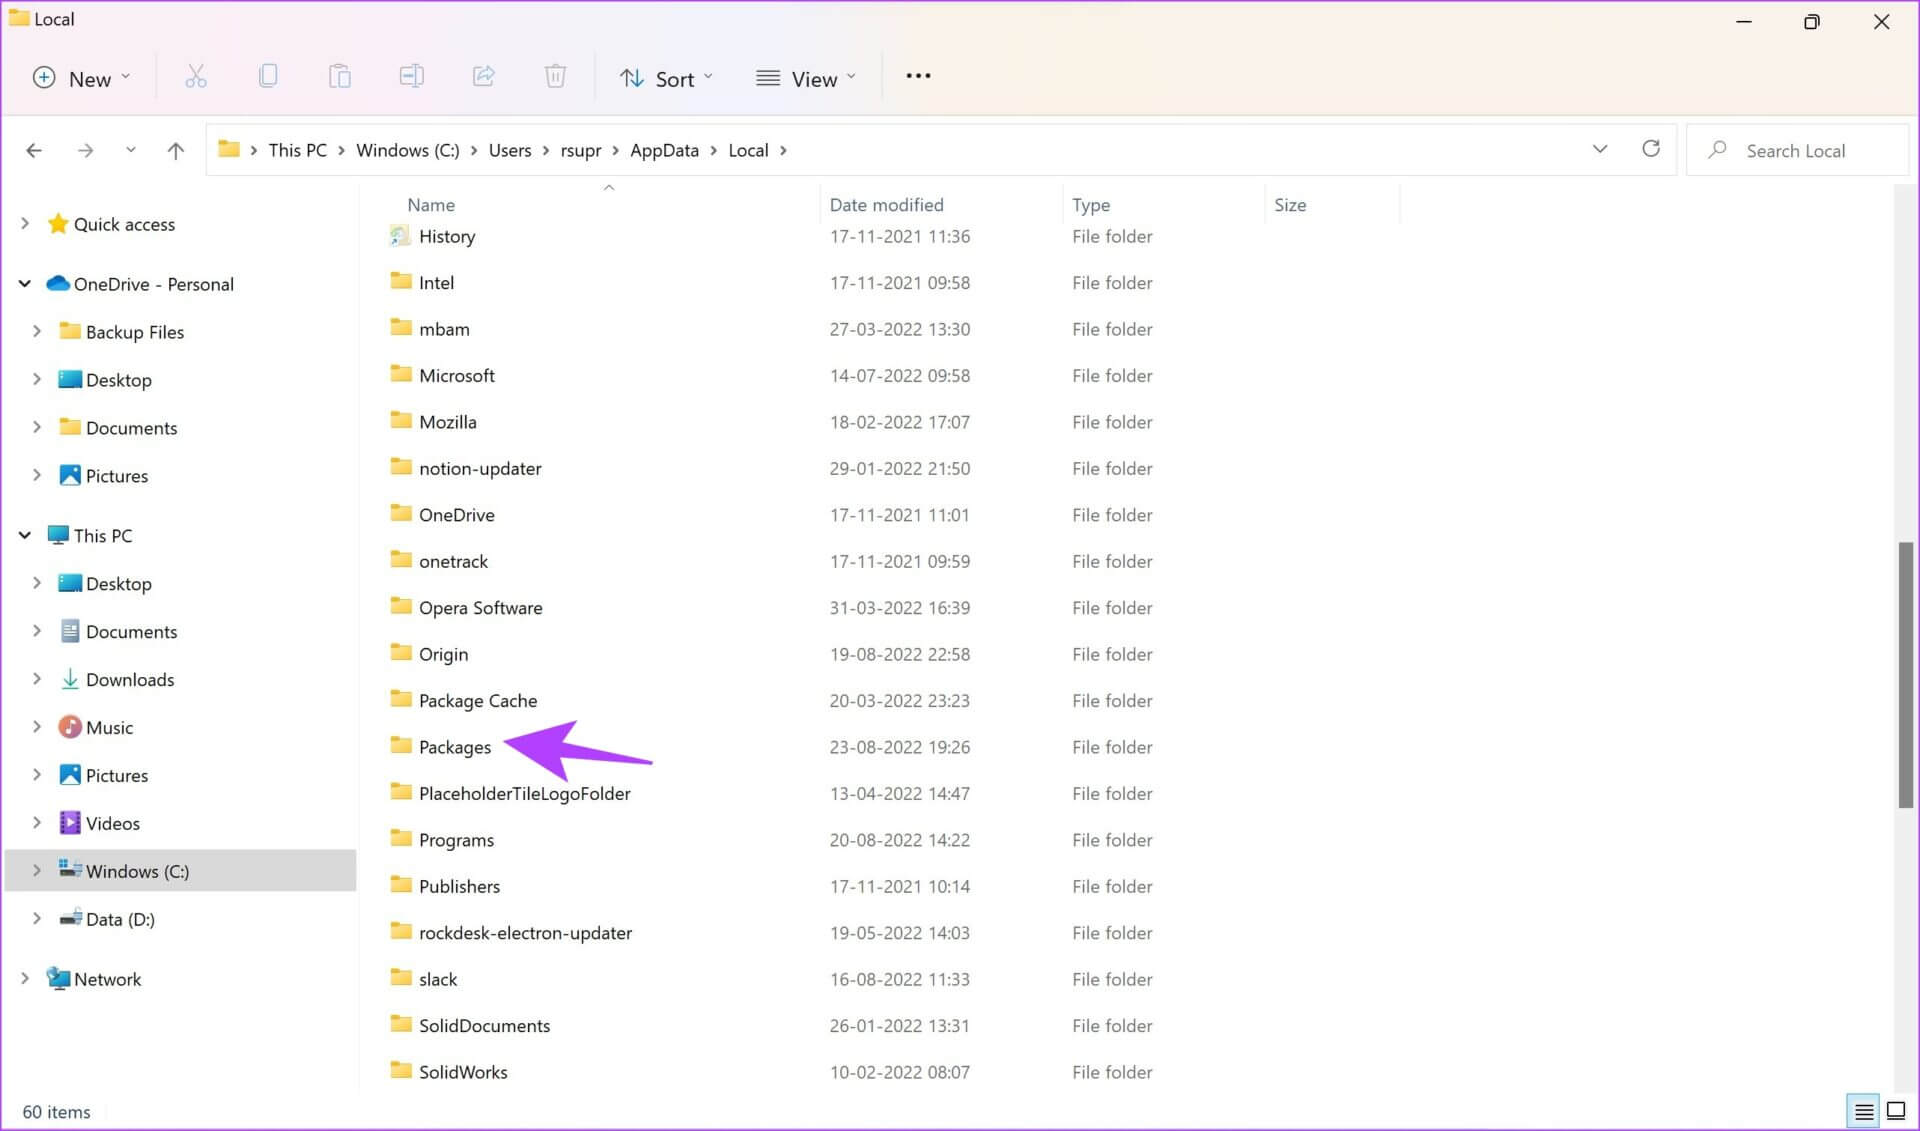Open the New dropdown menu
1920x1131 pixels.
point(82,78)
